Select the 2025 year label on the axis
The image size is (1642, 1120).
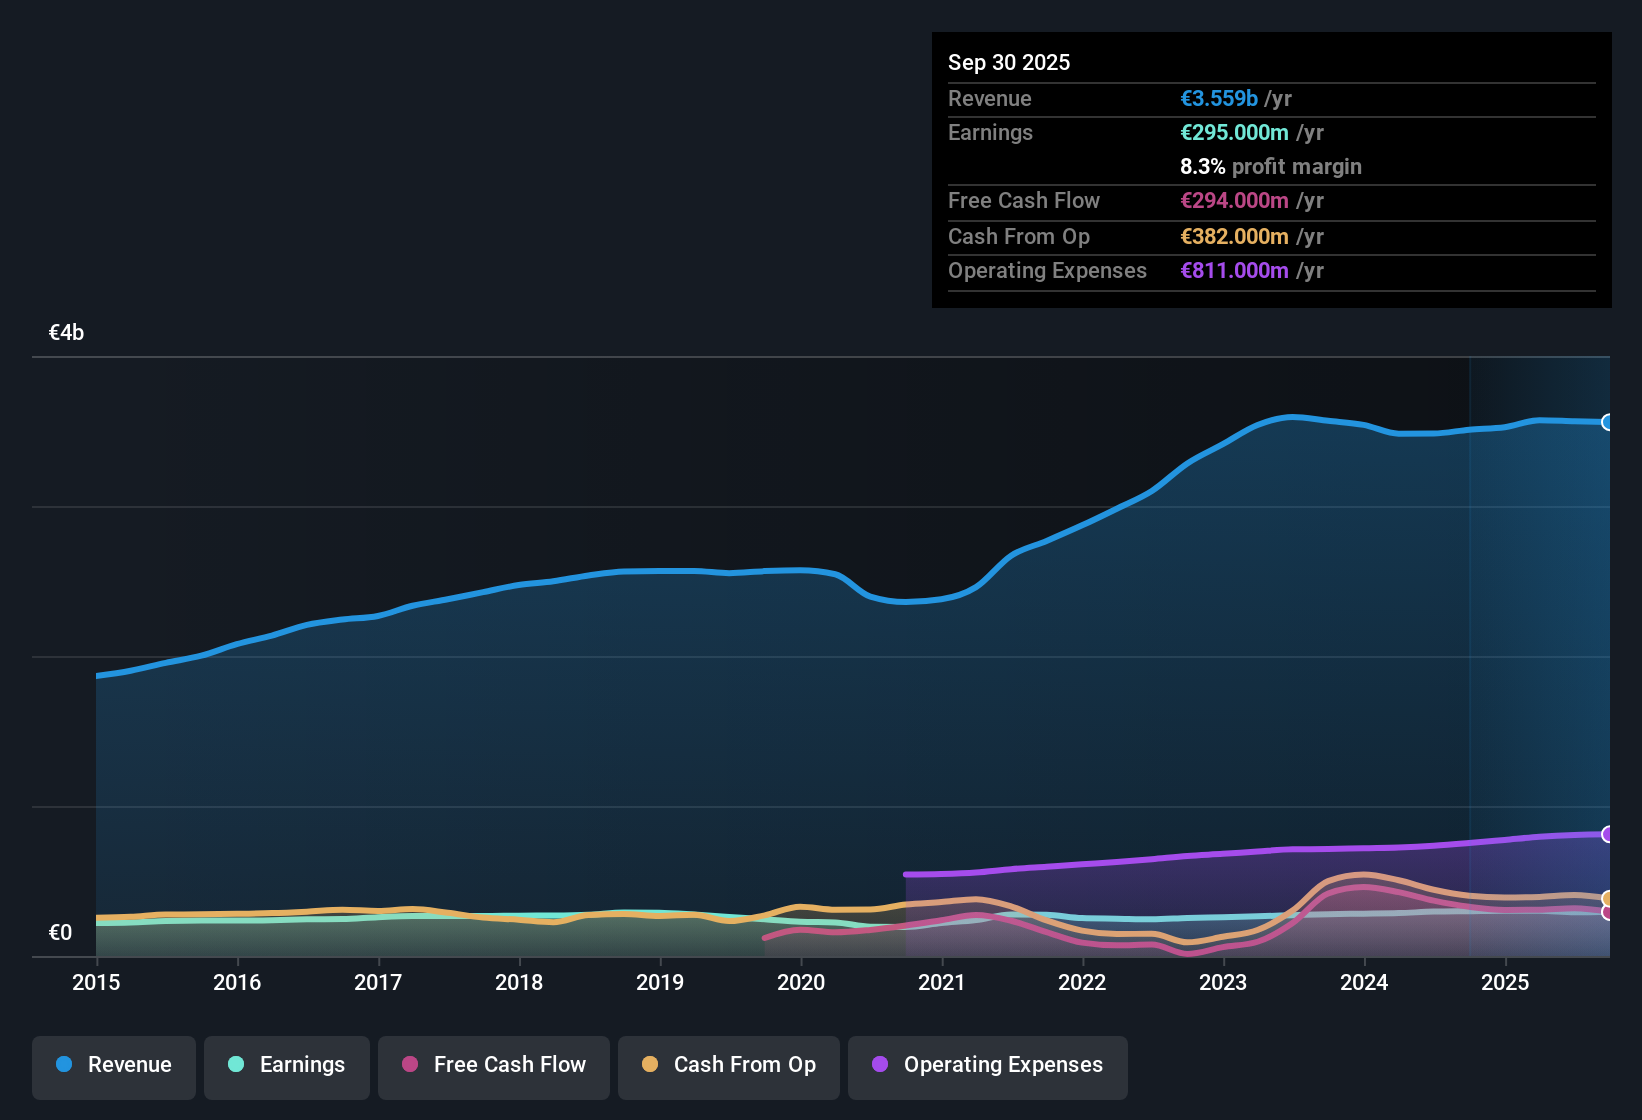[x=1506, y=983]
